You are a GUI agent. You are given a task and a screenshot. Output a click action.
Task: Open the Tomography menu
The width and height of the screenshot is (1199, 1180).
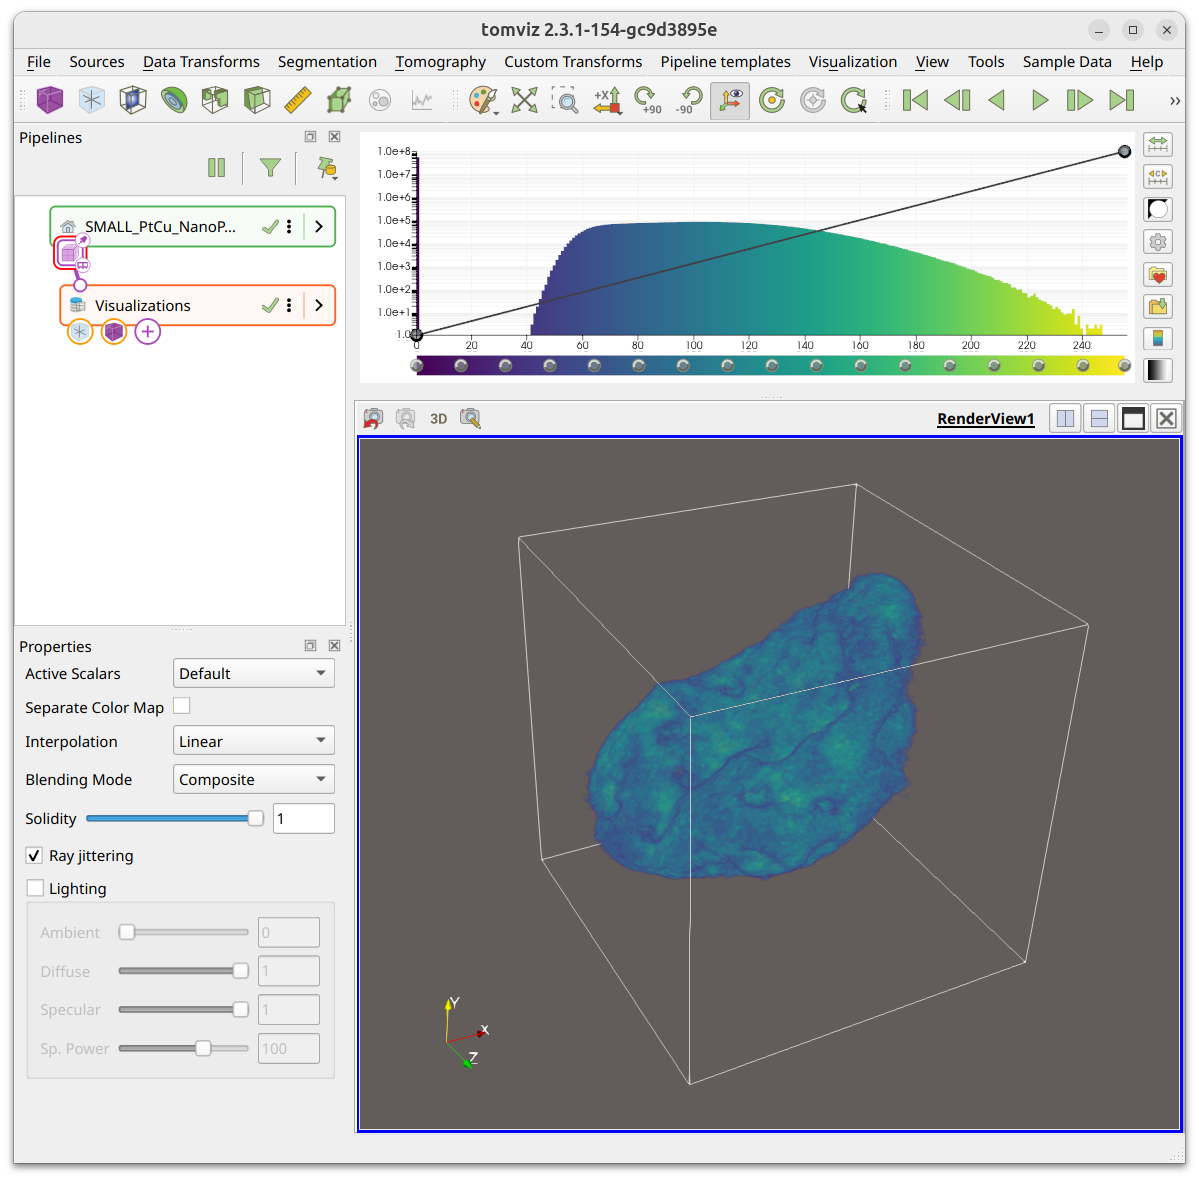440,62
